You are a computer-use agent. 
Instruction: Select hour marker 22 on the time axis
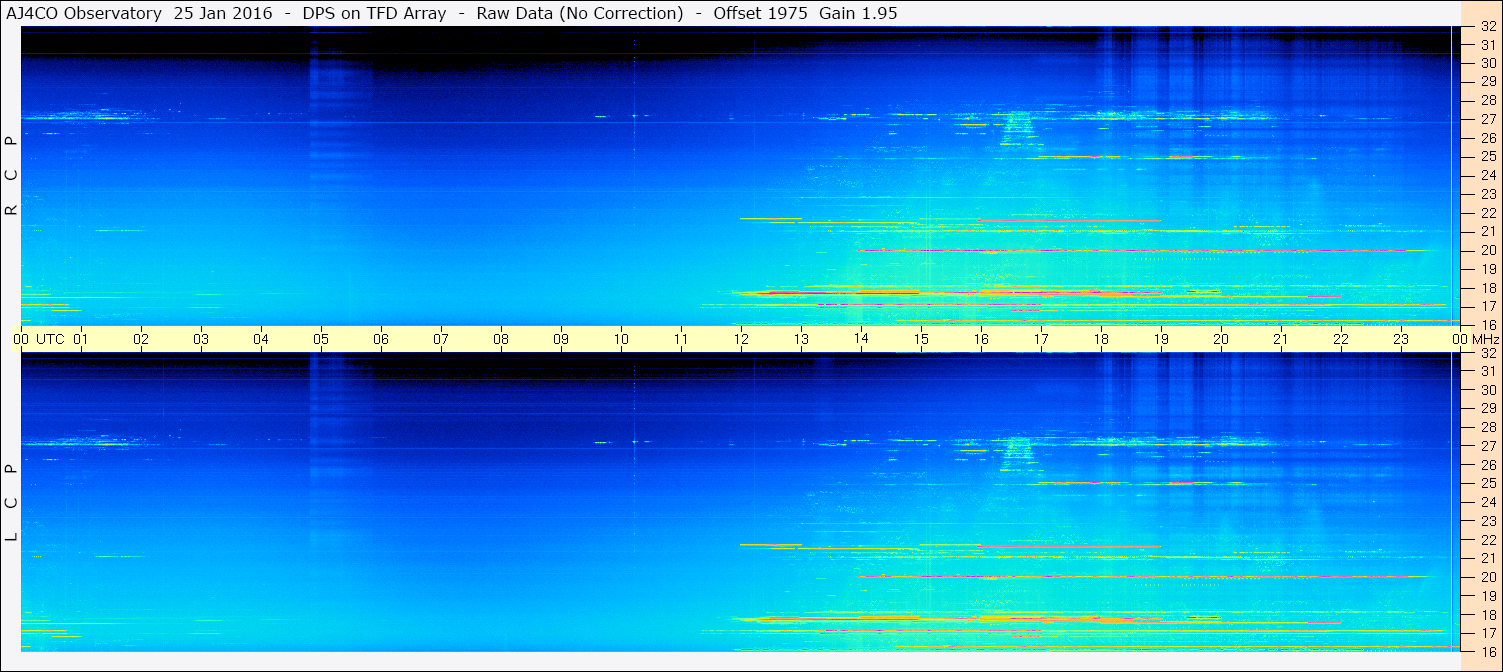point(1341,339)
